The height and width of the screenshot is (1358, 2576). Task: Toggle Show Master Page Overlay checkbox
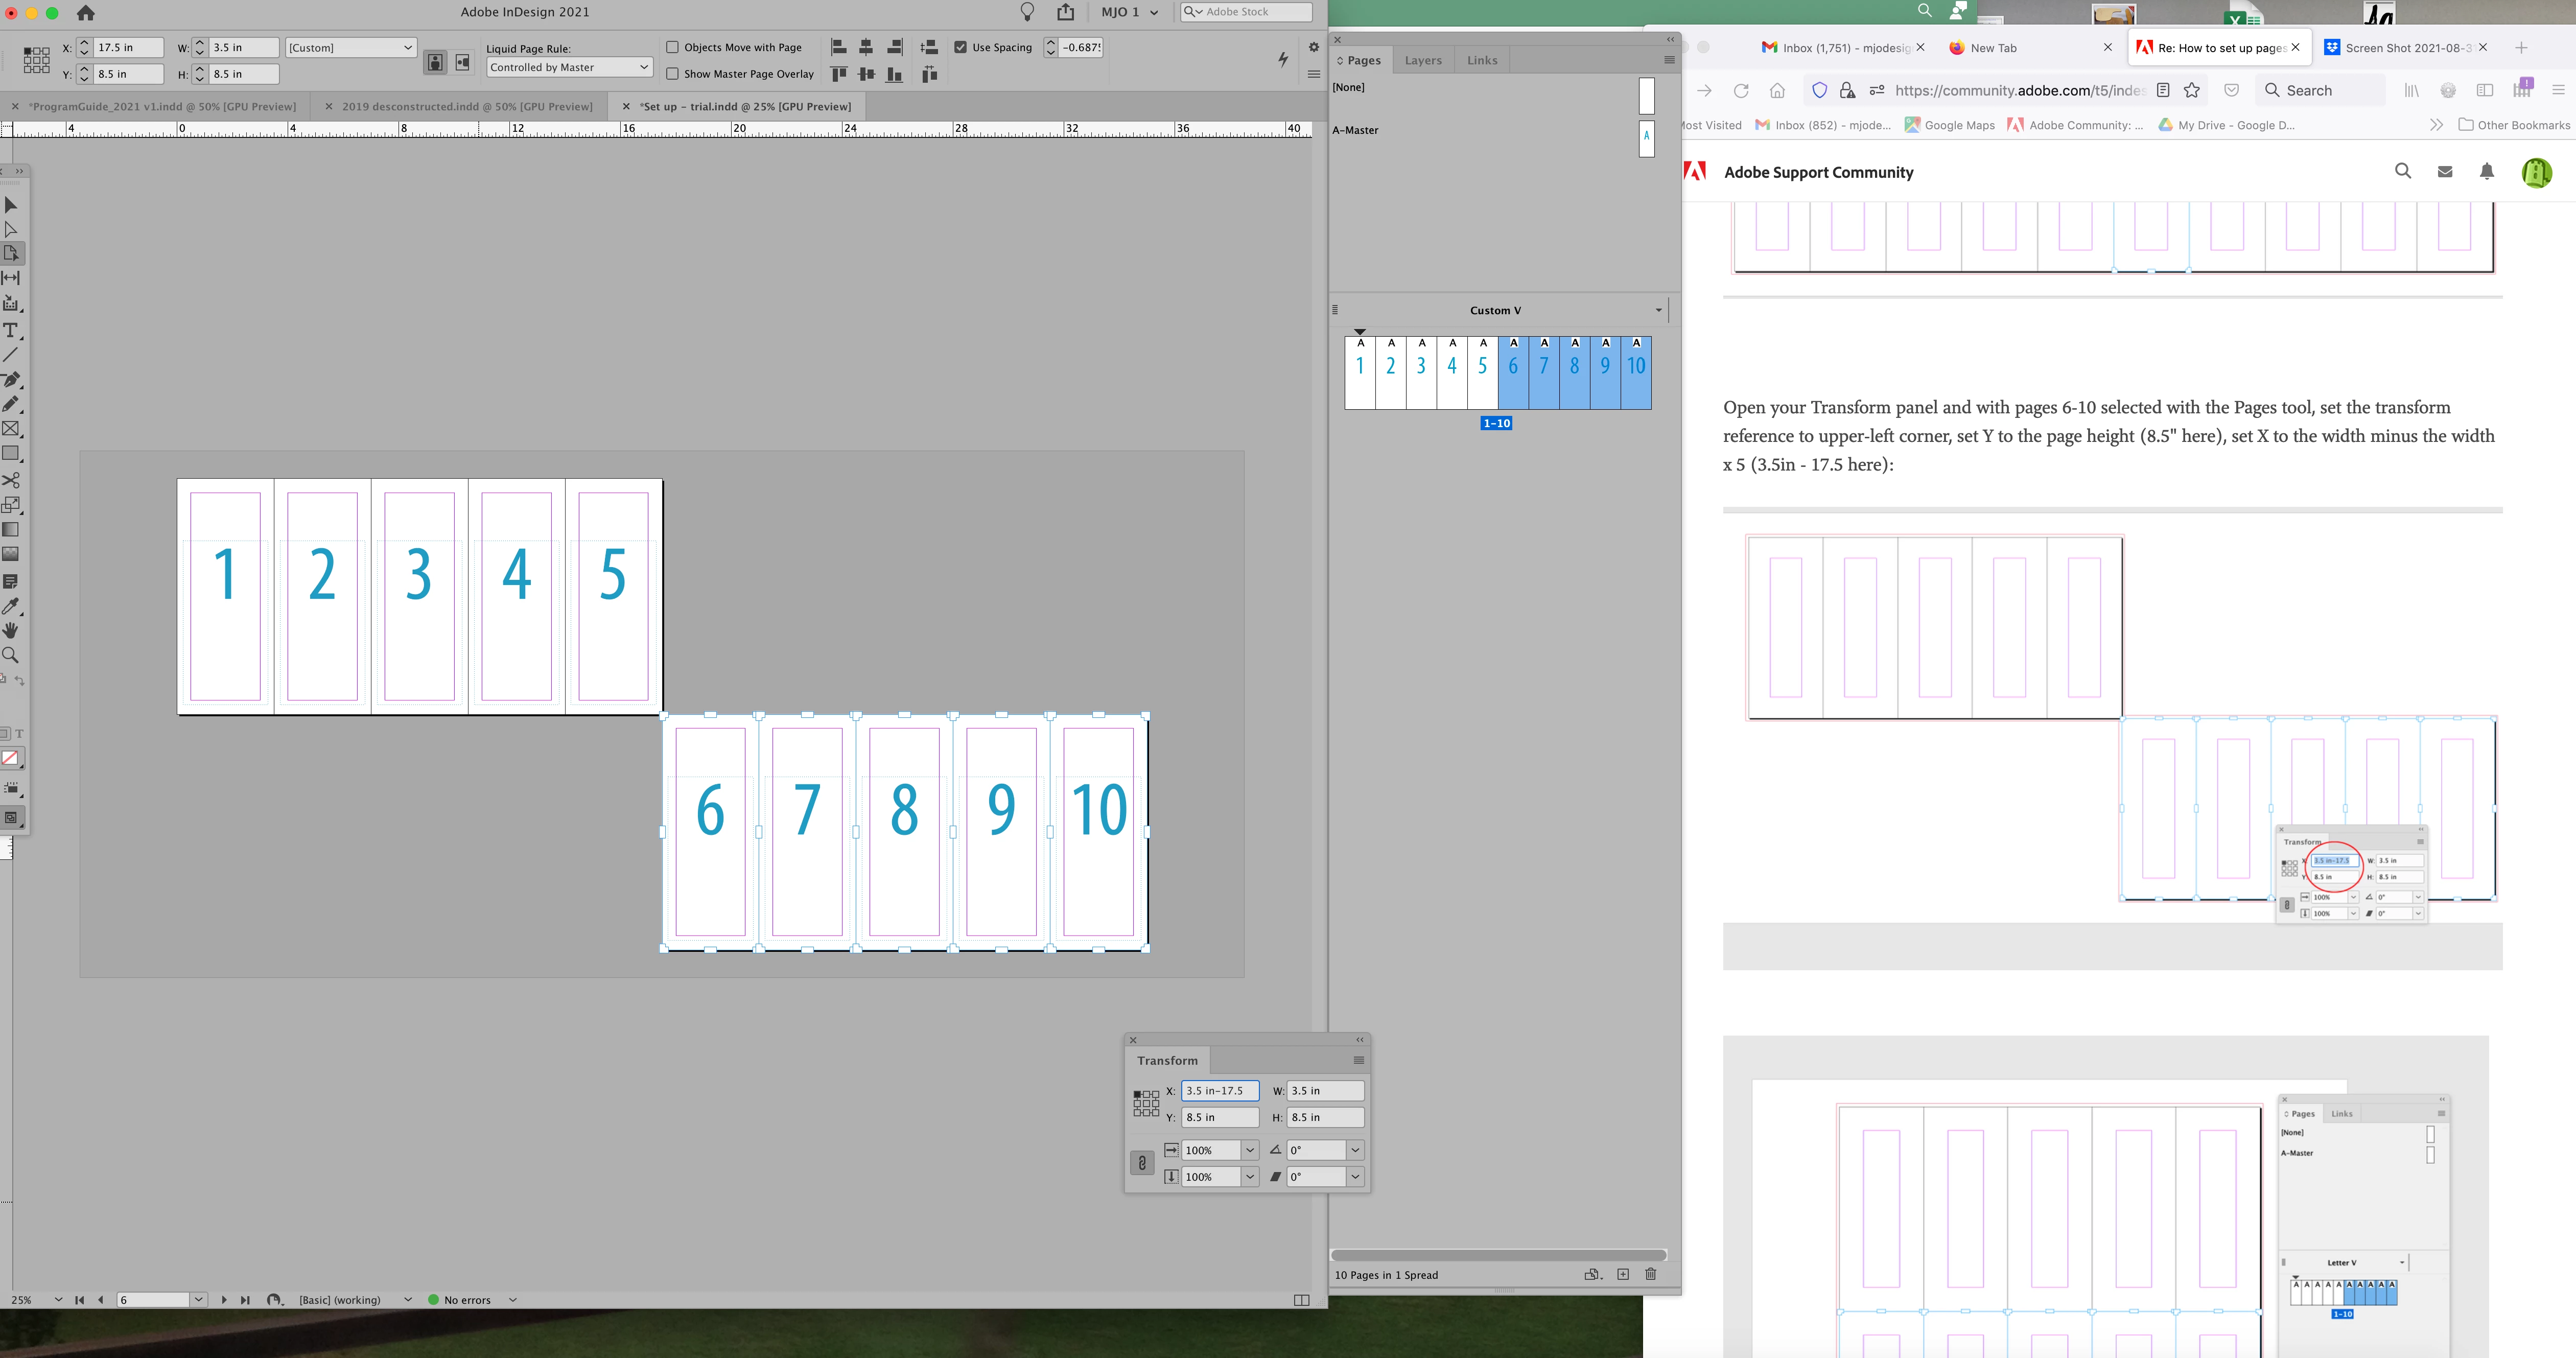pos(673,73)
